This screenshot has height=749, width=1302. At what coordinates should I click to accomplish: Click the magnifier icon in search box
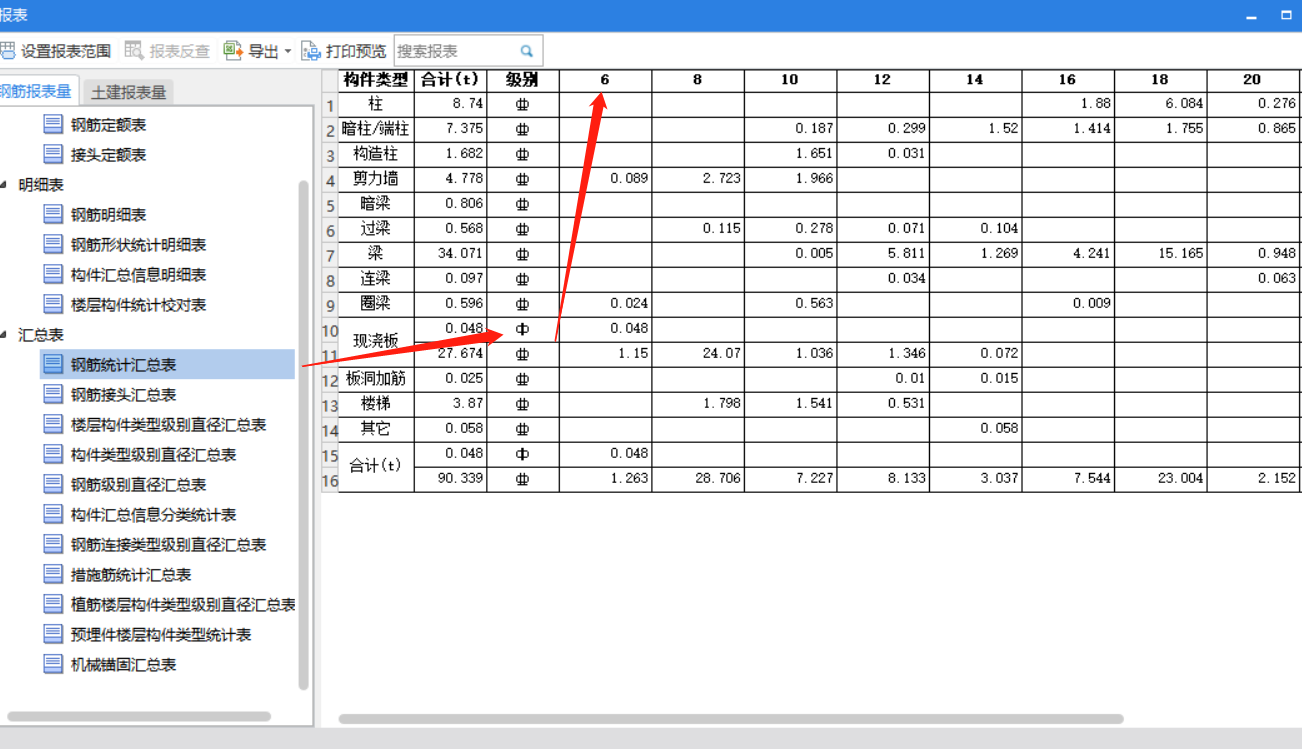tap(527, 51)
